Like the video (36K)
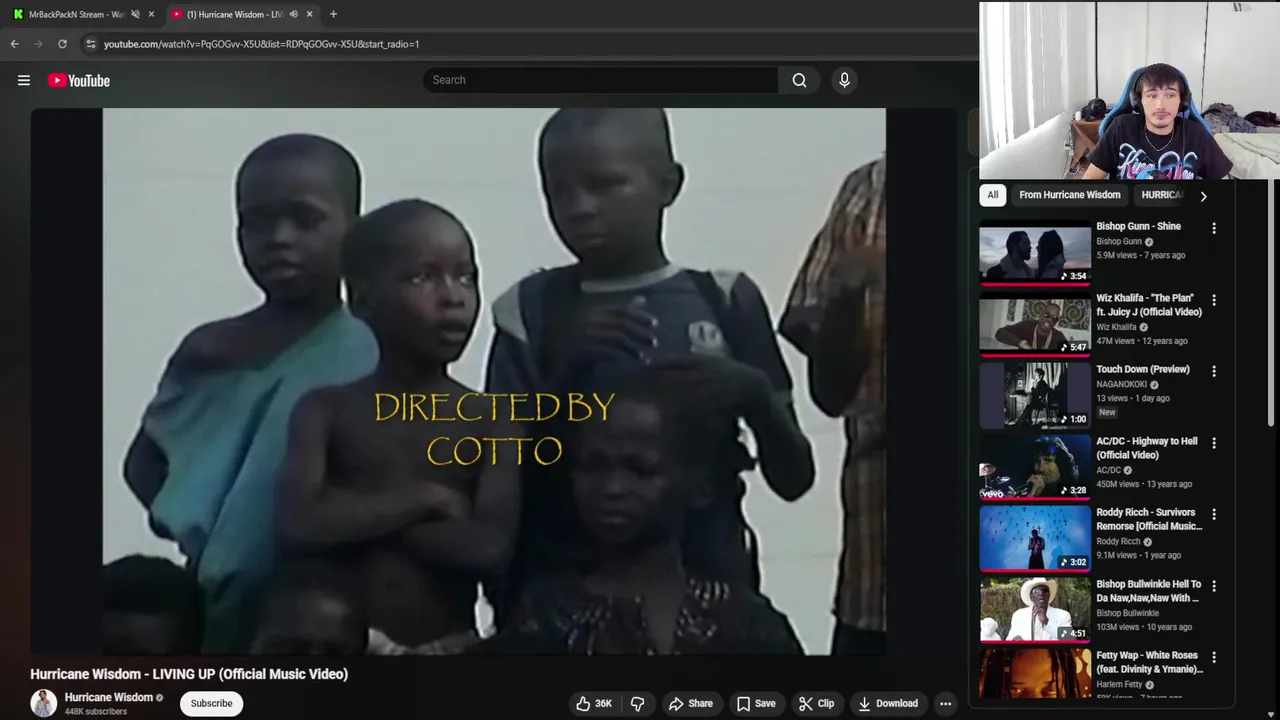The width and height of the screenshot is (1280, 720). (x=594, y=703)
